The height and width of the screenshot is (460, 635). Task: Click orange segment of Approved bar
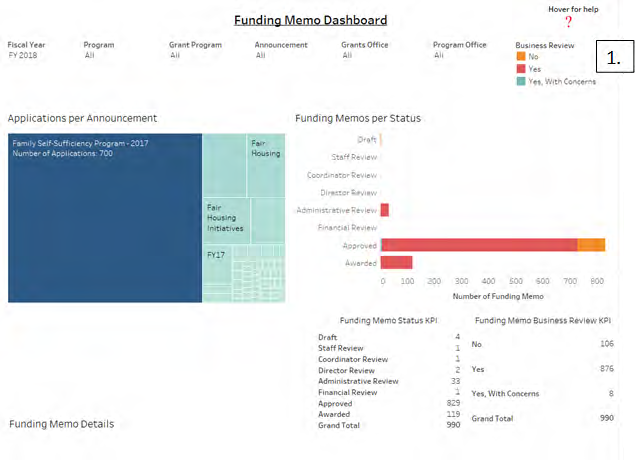point(591,245)
